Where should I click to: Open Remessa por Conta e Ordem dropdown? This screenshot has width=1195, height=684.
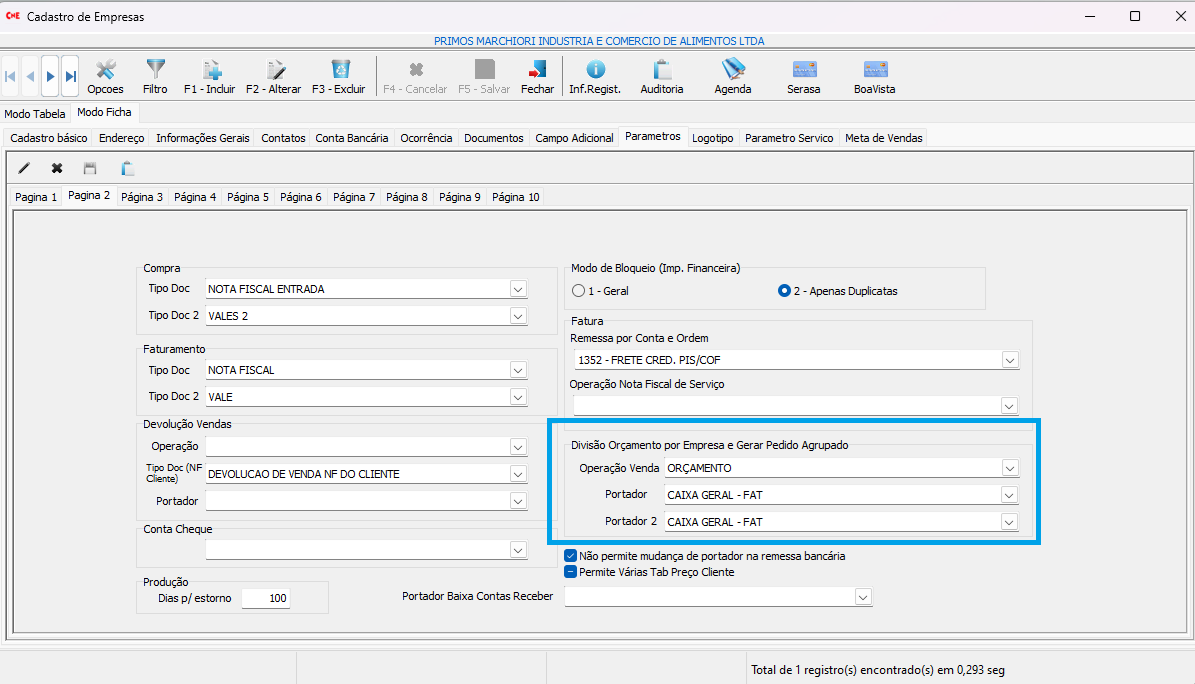click(x=1010, y=360)
